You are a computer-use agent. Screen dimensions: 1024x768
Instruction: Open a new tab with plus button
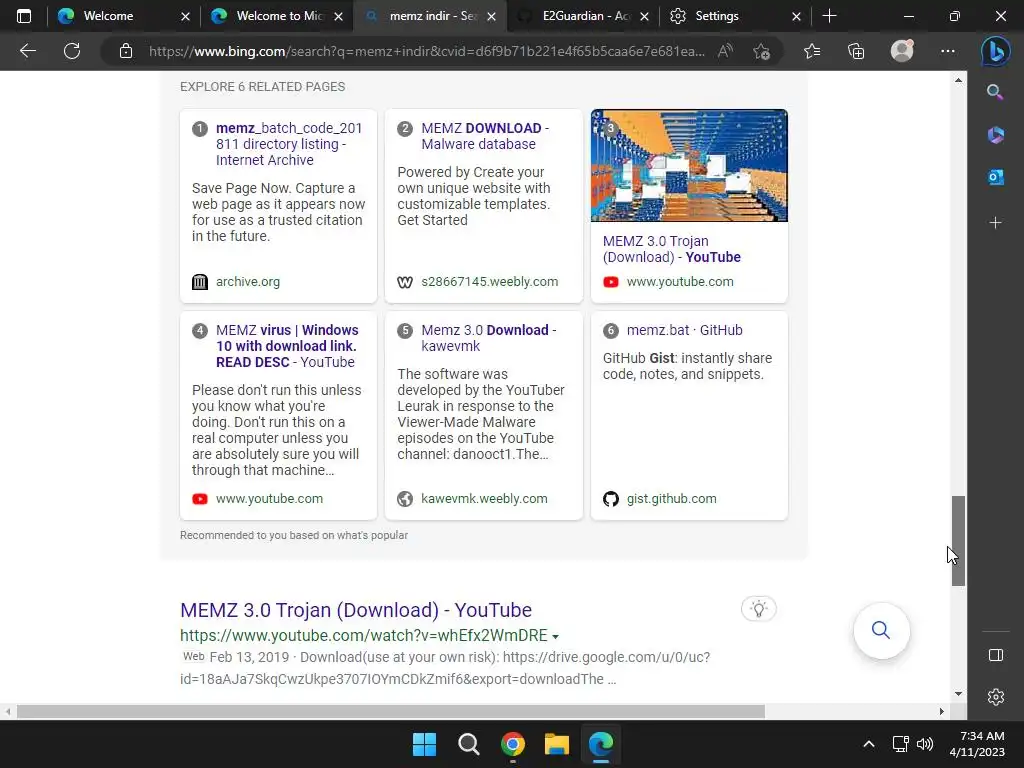point(829,16)
